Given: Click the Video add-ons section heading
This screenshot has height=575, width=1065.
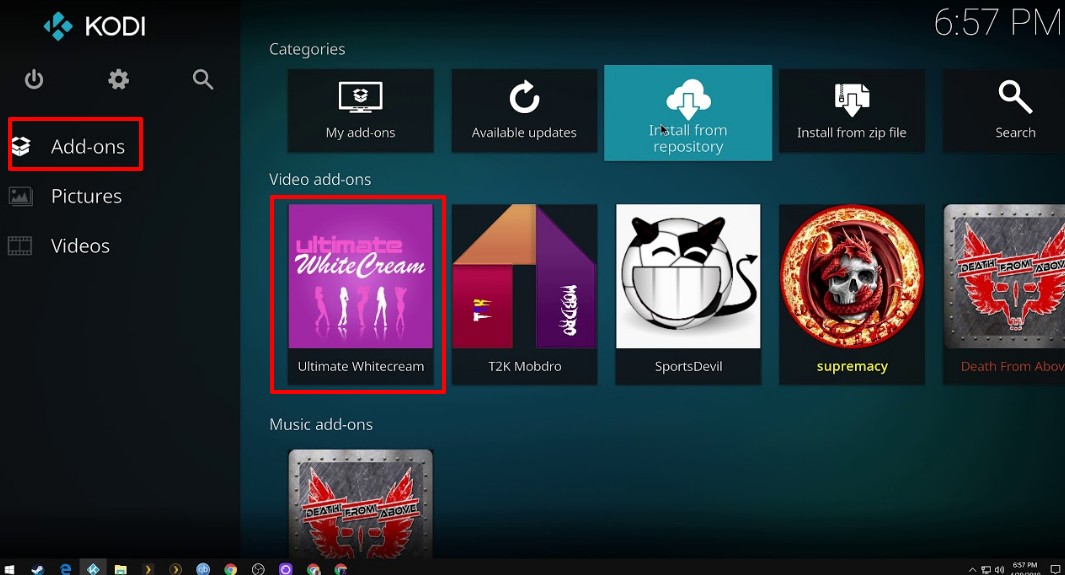Looking at the screenshot, I should (x=320, y=179).
